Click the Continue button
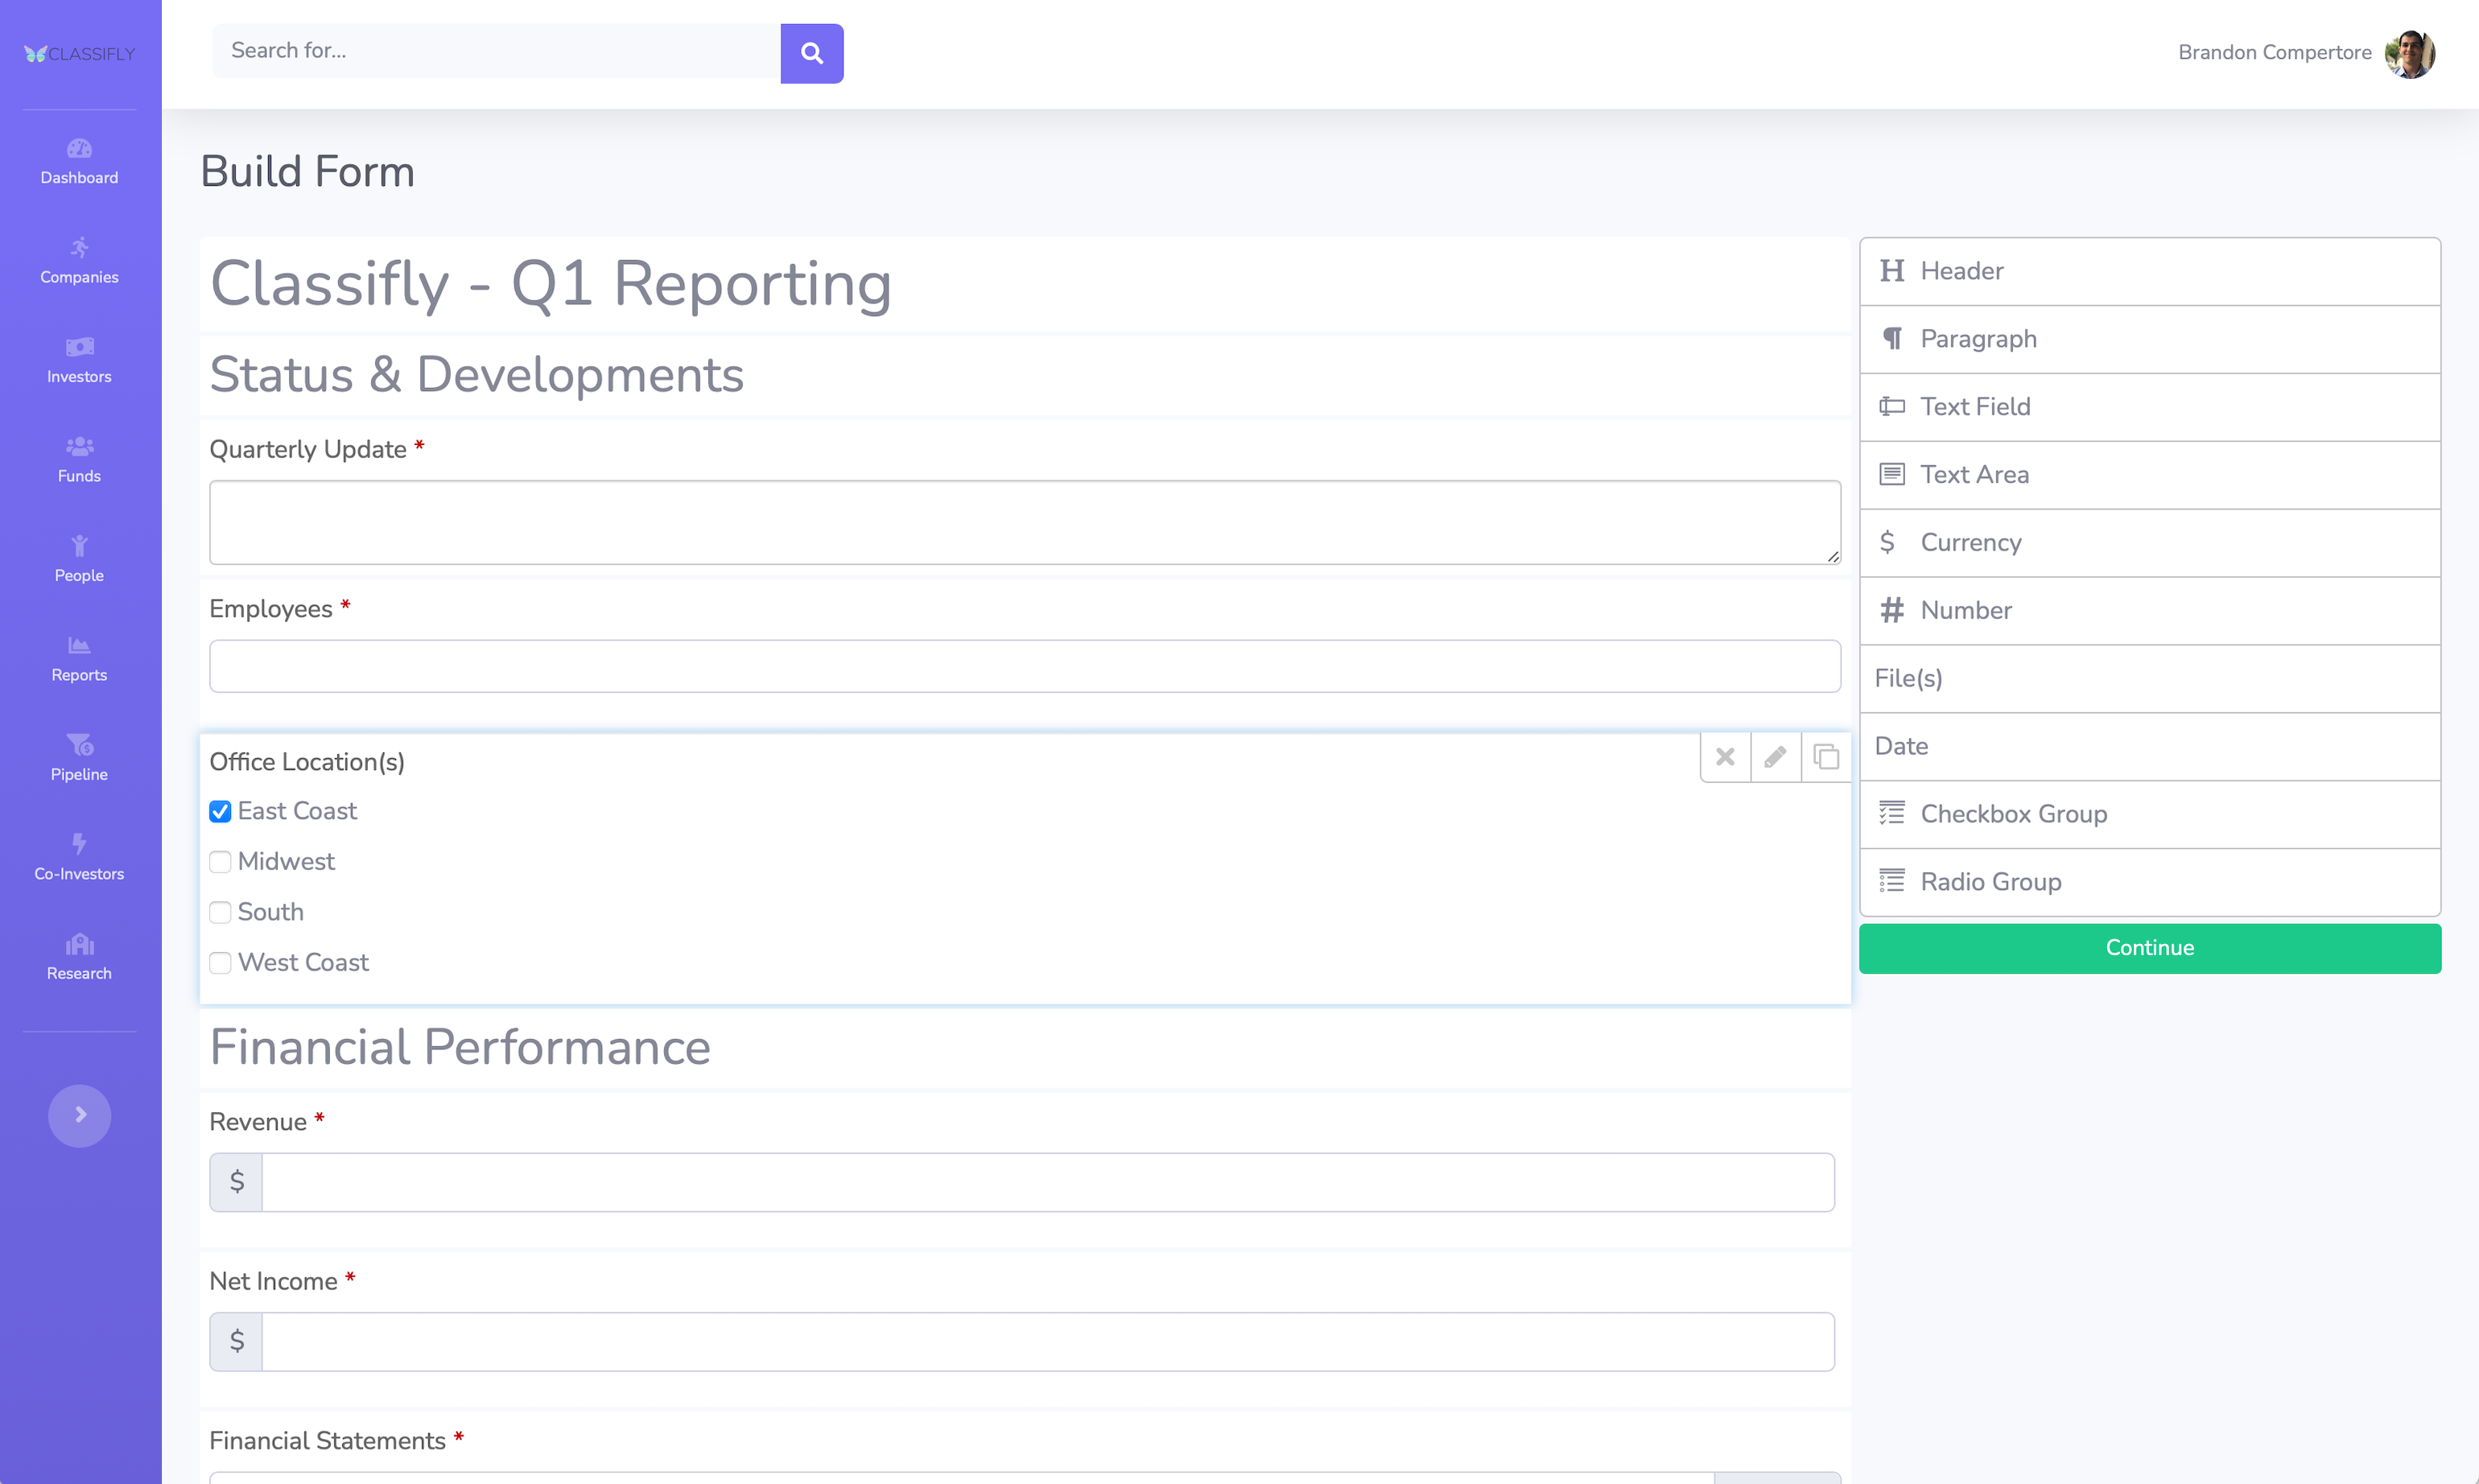This screenshot has height=1484, width=2479. click(2148, 949)
